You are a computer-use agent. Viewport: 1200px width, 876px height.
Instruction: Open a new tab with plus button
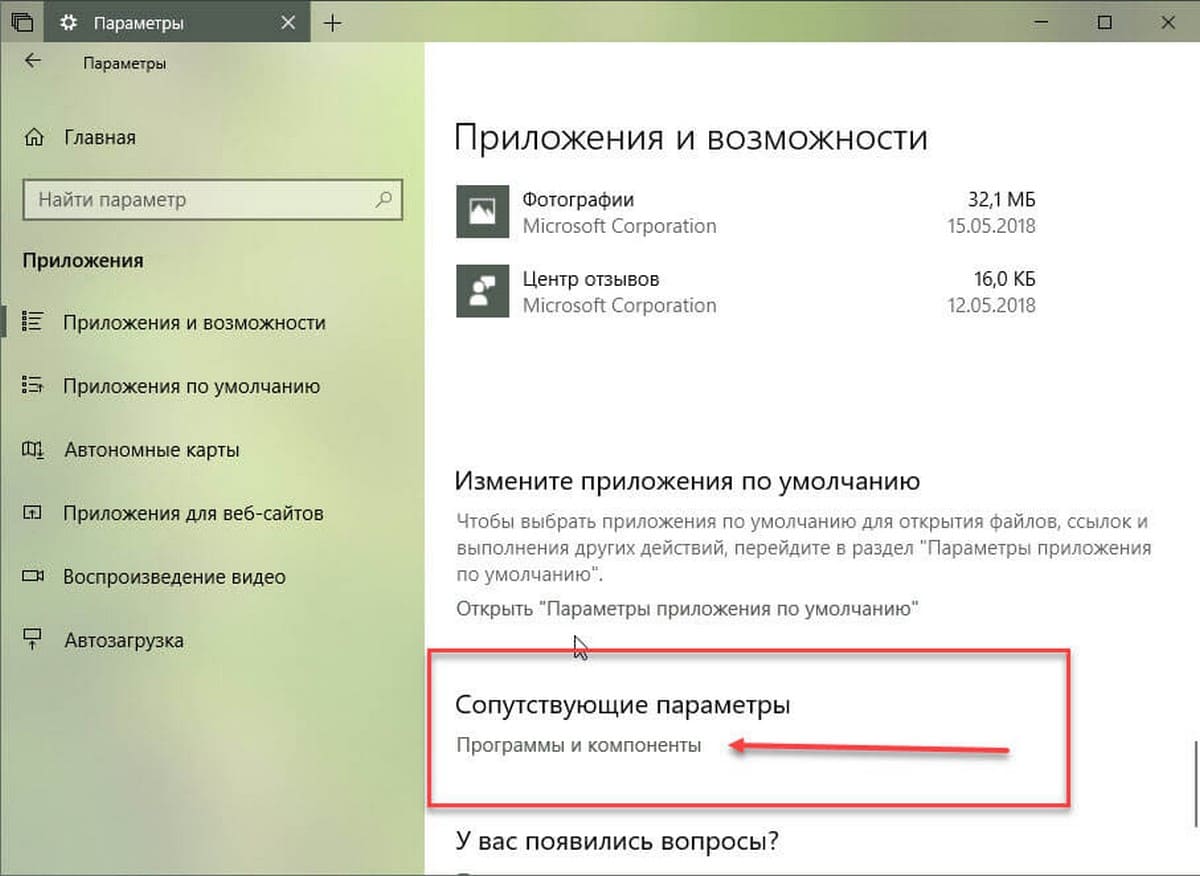[x=333, y=23]
